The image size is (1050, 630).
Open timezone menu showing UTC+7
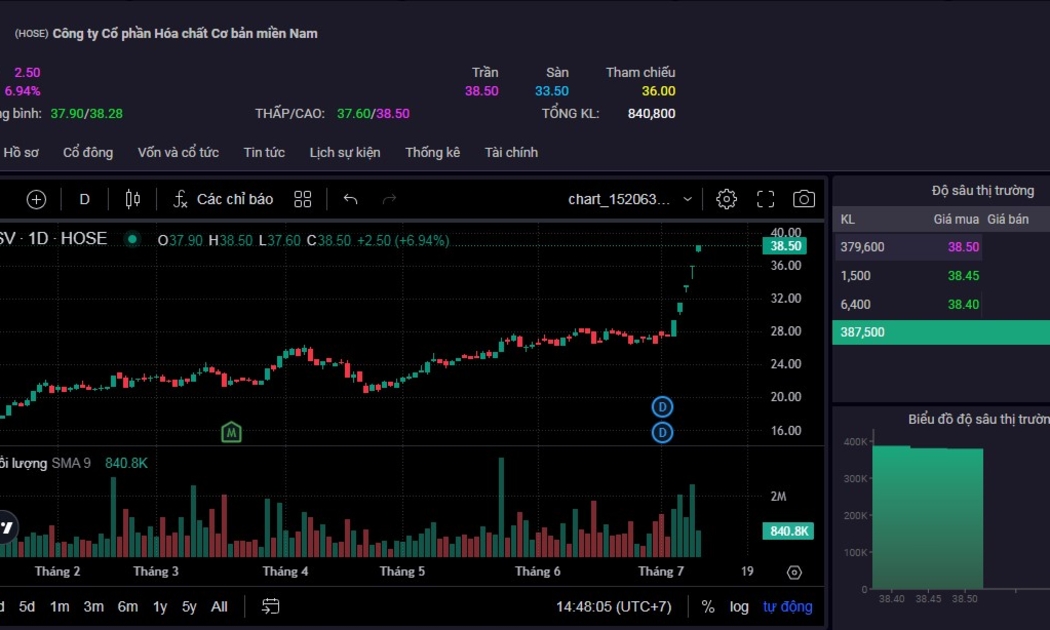[614, 606]
